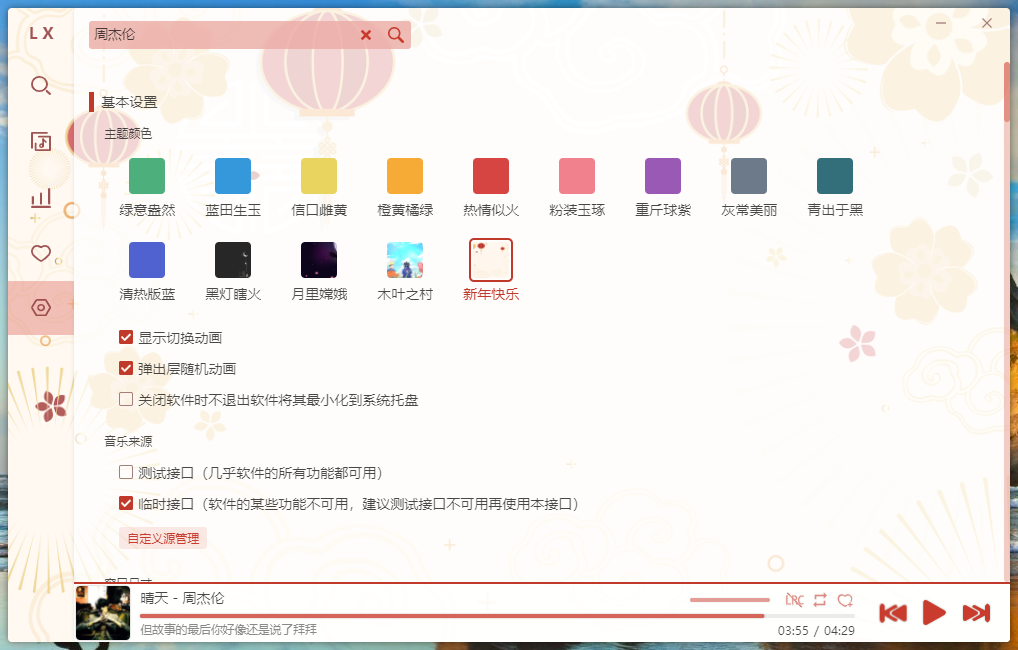The image size is (1018, 650).
Task: Open the music list page in sidebar
Action: point(40,142)
